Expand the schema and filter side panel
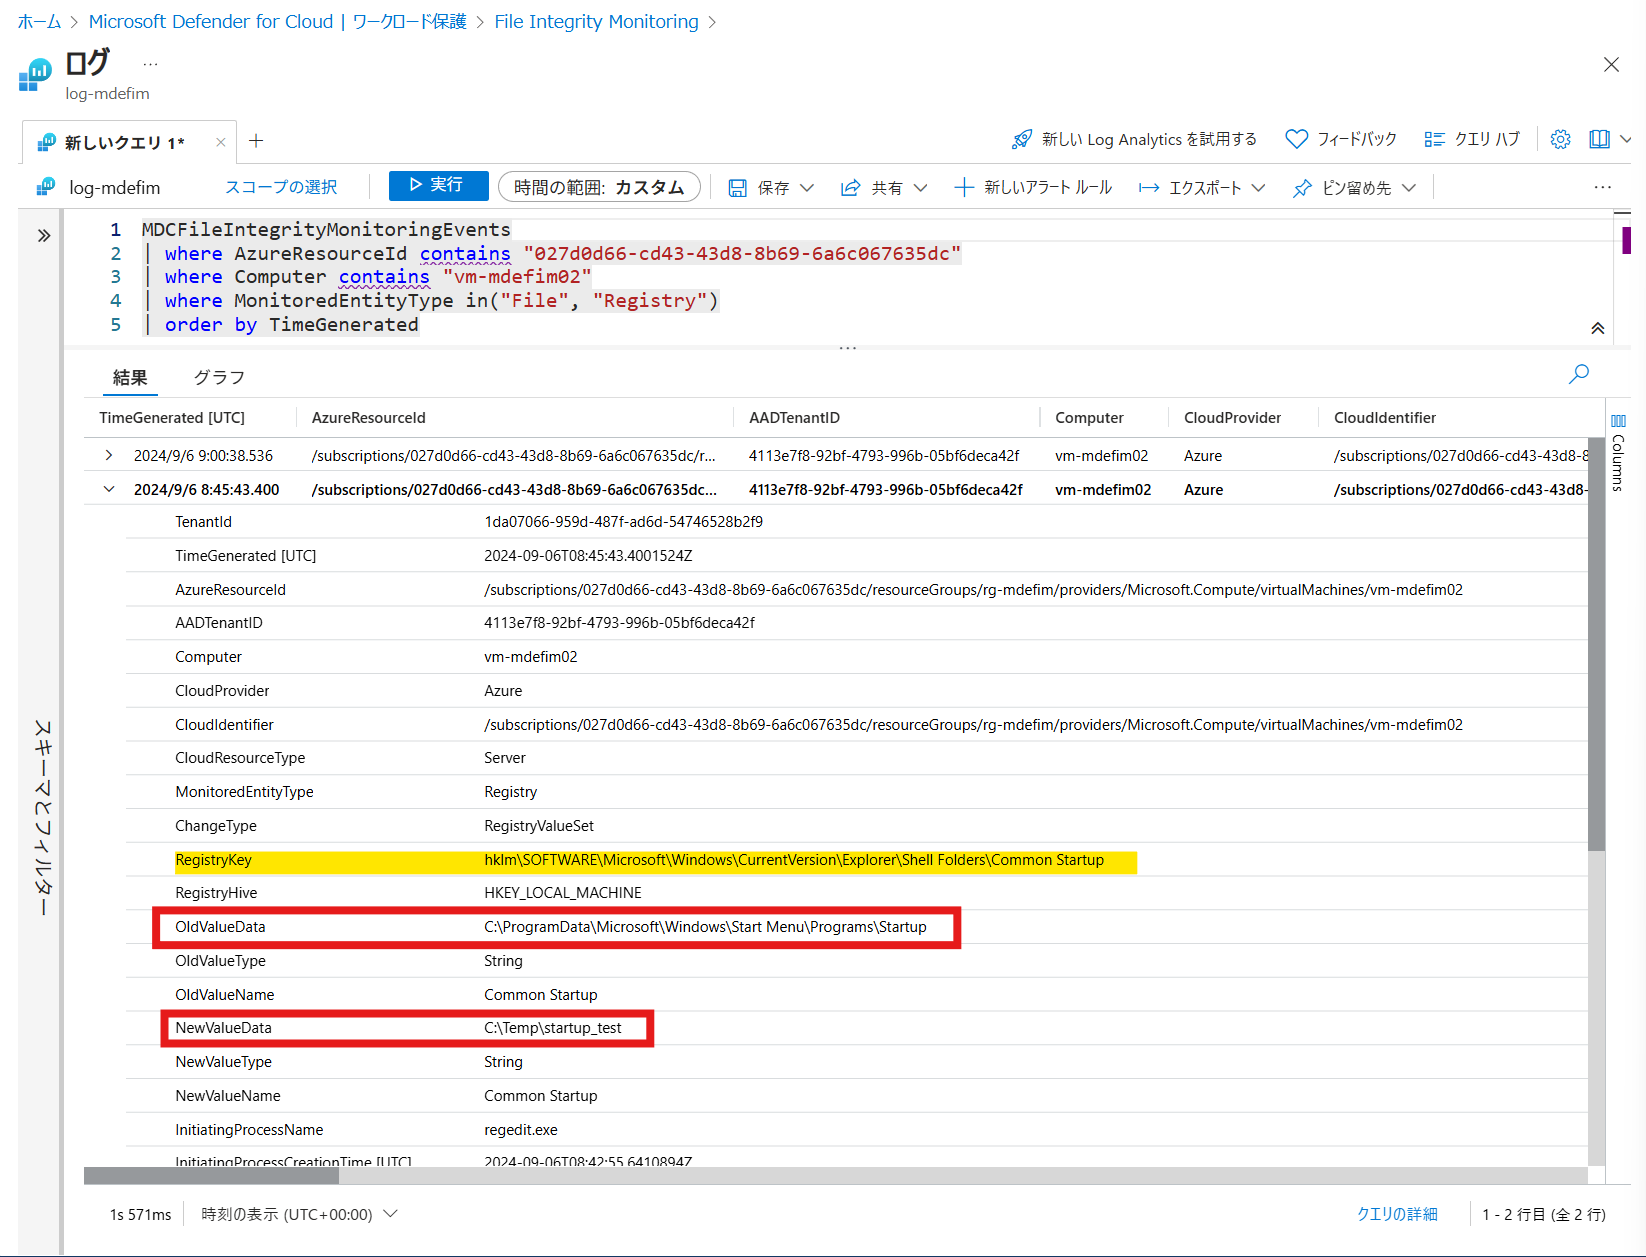Screen dimensions: 1646x1257 tap(44, 236)
